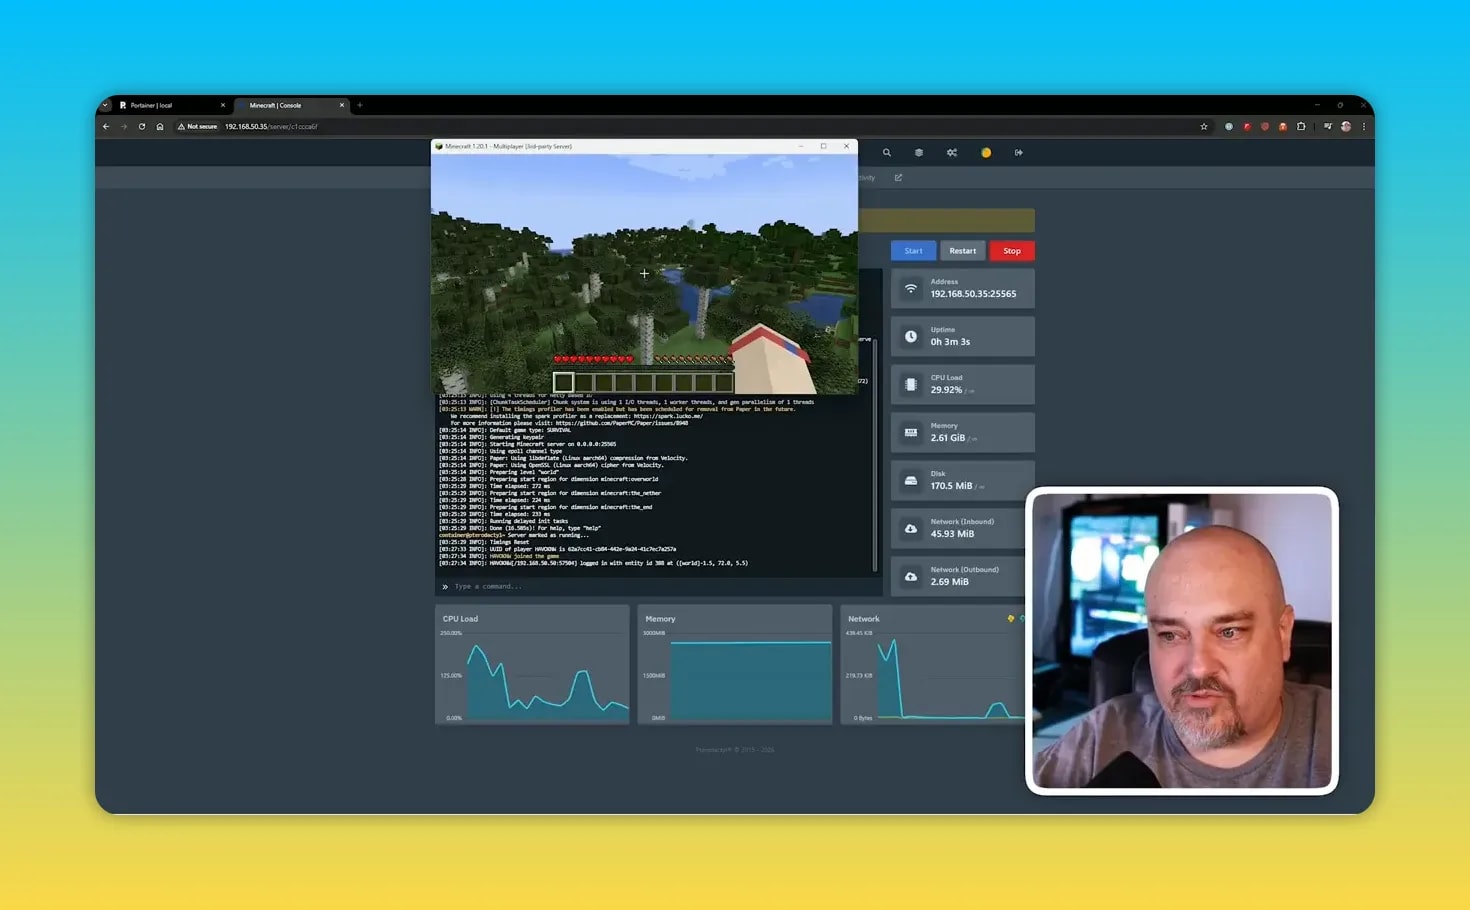Viewport: 1470px width, 910px height.
Task: Click the yellow notification banner above power buttons
Action: click(946, 221)
